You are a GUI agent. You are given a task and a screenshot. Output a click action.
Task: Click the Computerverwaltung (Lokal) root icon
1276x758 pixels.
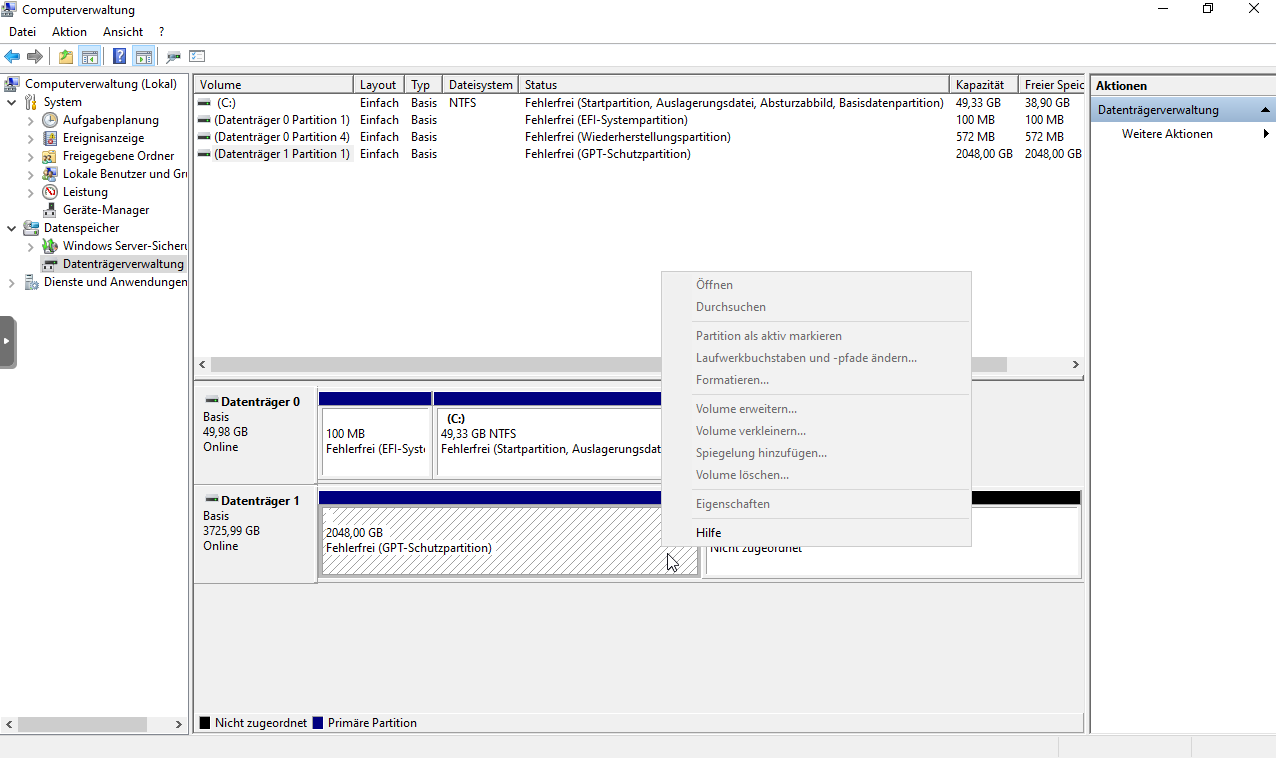(x=13, y=84)
